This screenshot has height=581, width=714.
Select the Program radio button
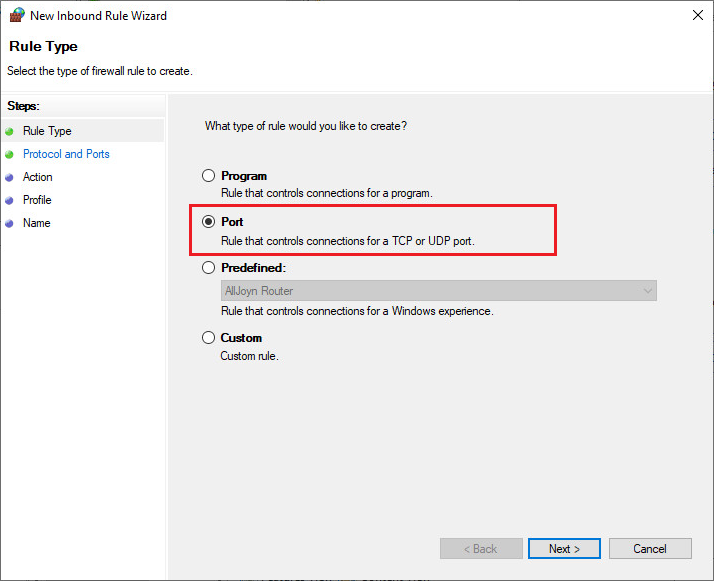tap(209, 176)
